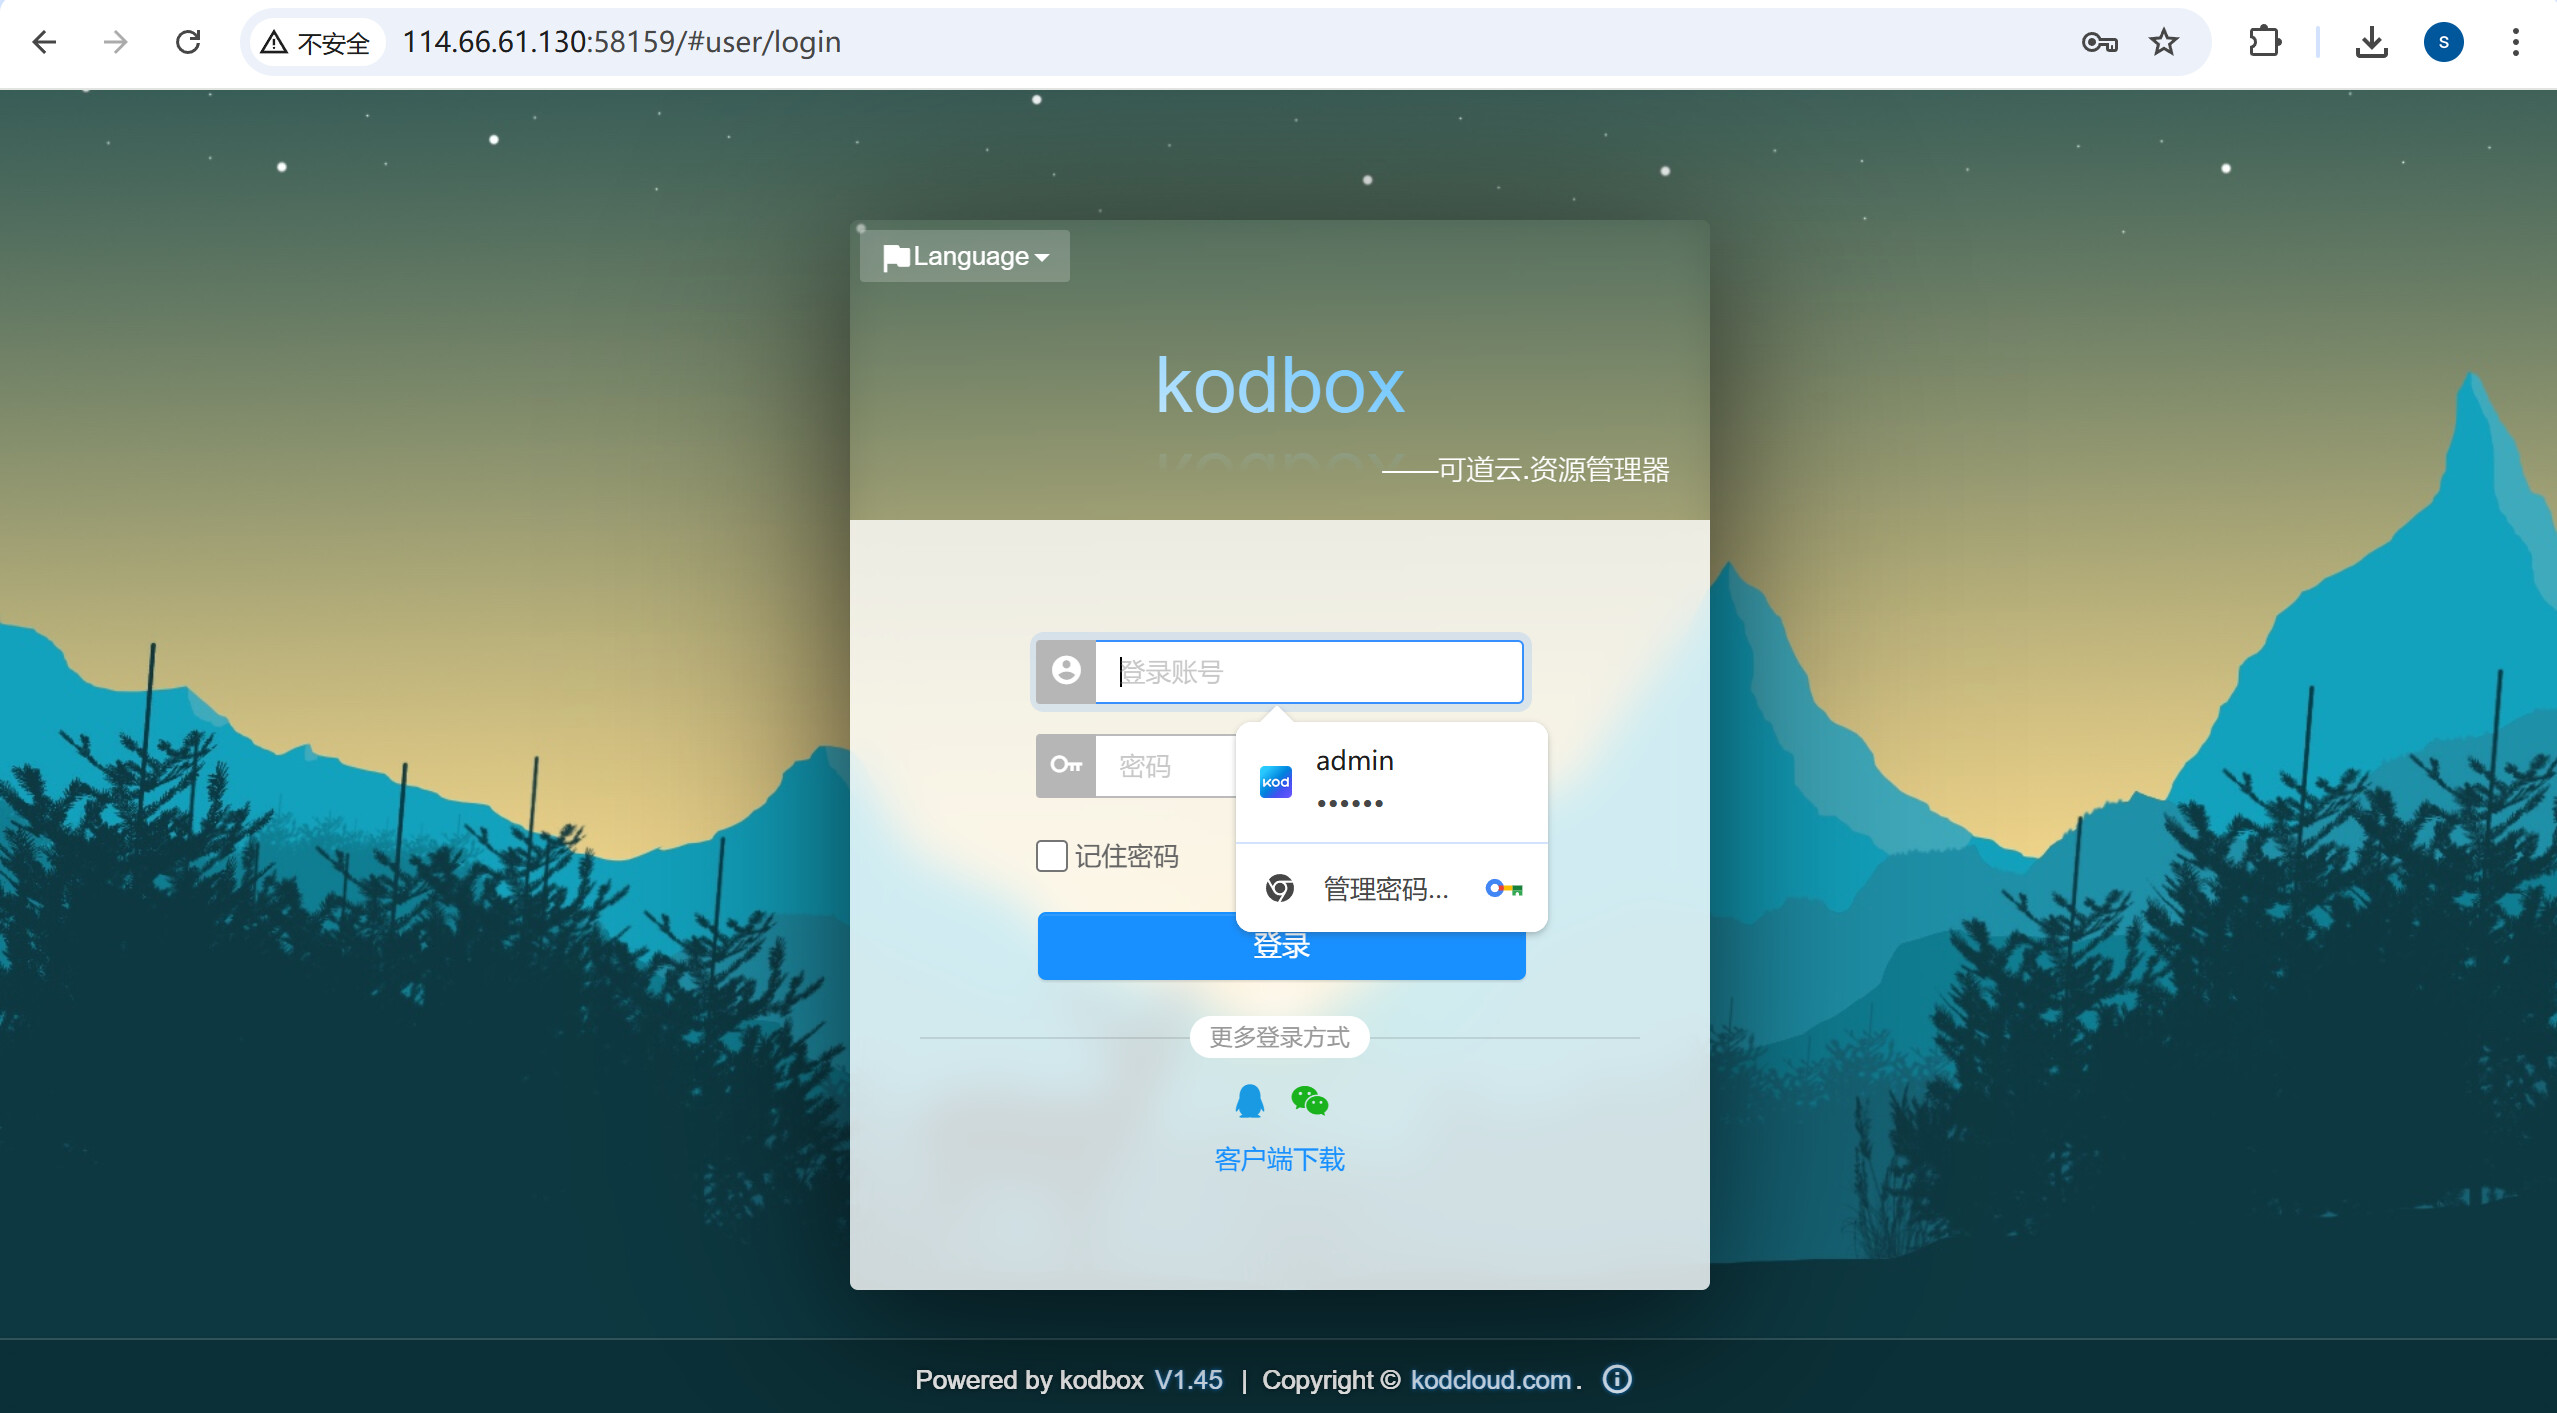Click the WeChat login icon
2557x1413 pixels.
(1309, 1101)
